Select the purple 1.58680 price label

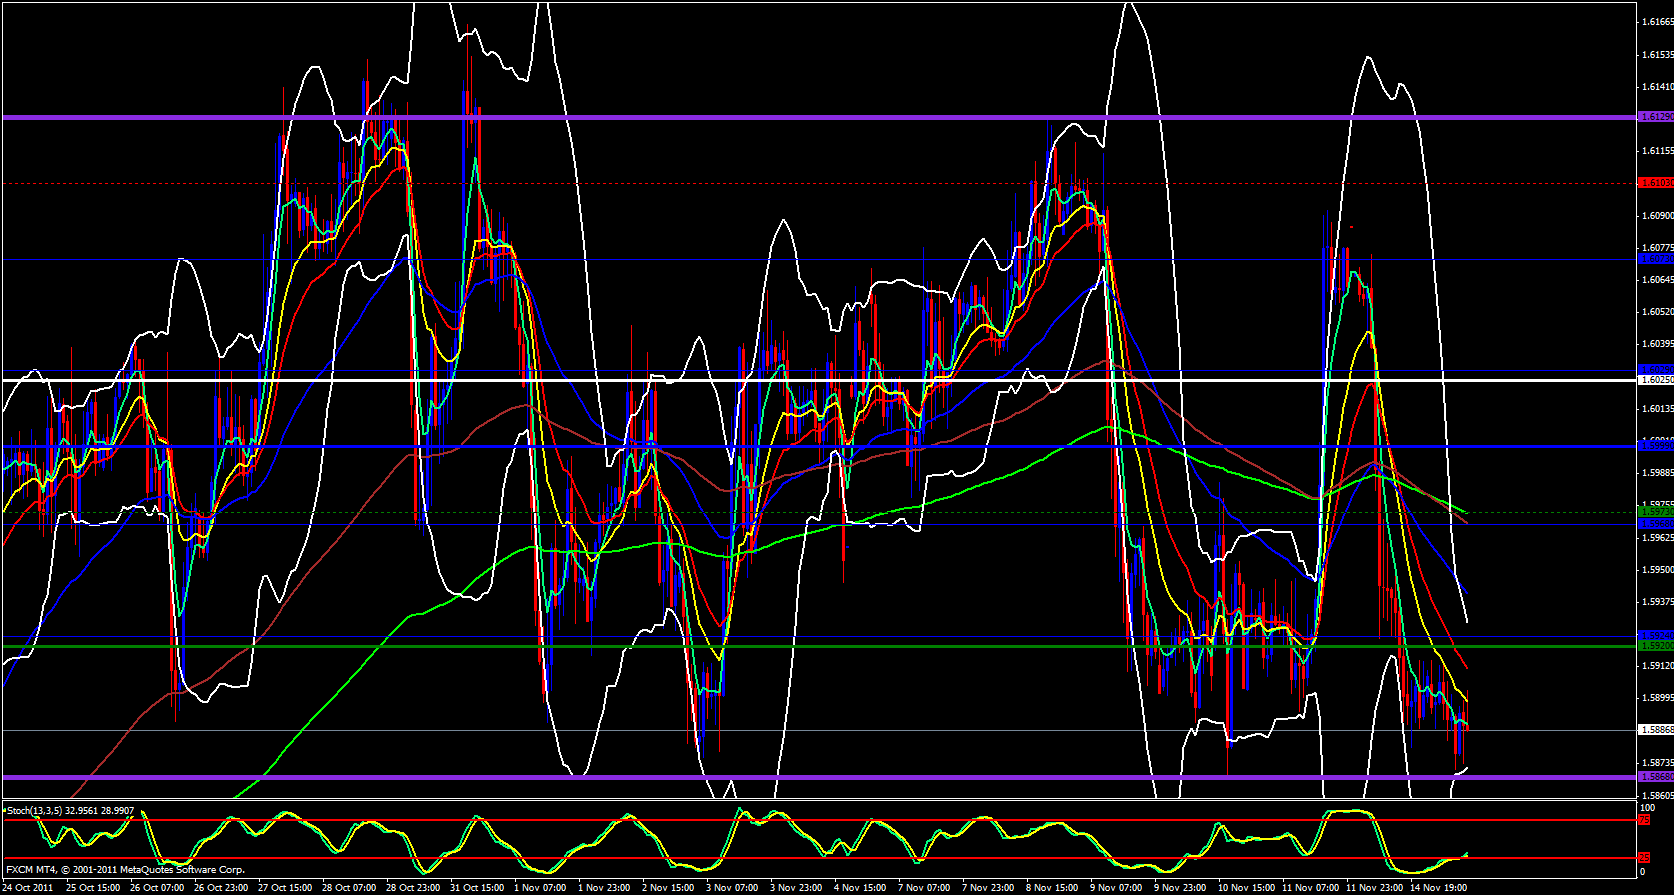coord(1655,777)
